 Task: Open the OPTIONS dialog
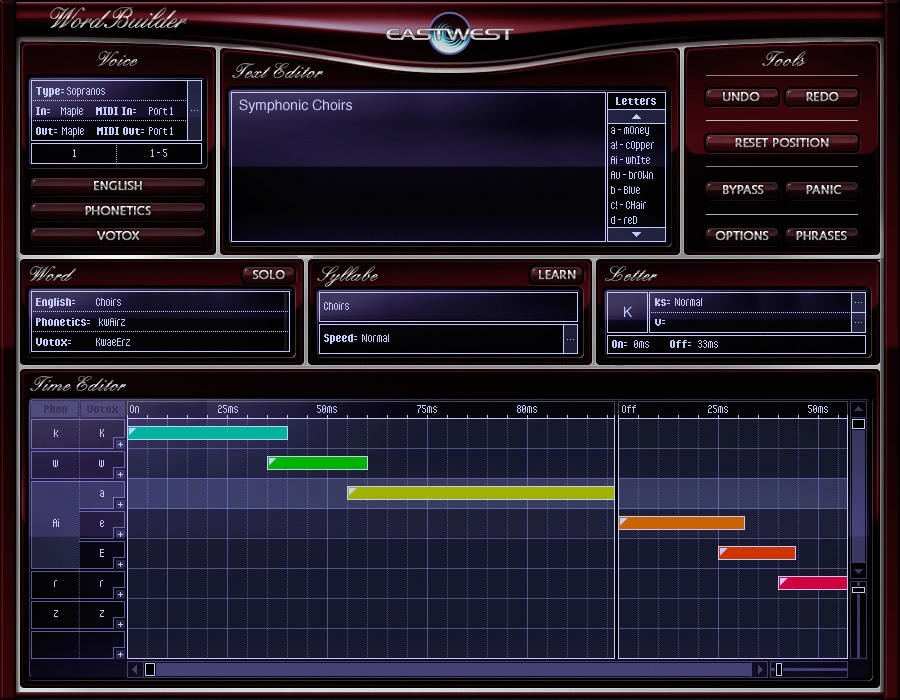coord(742,235)
